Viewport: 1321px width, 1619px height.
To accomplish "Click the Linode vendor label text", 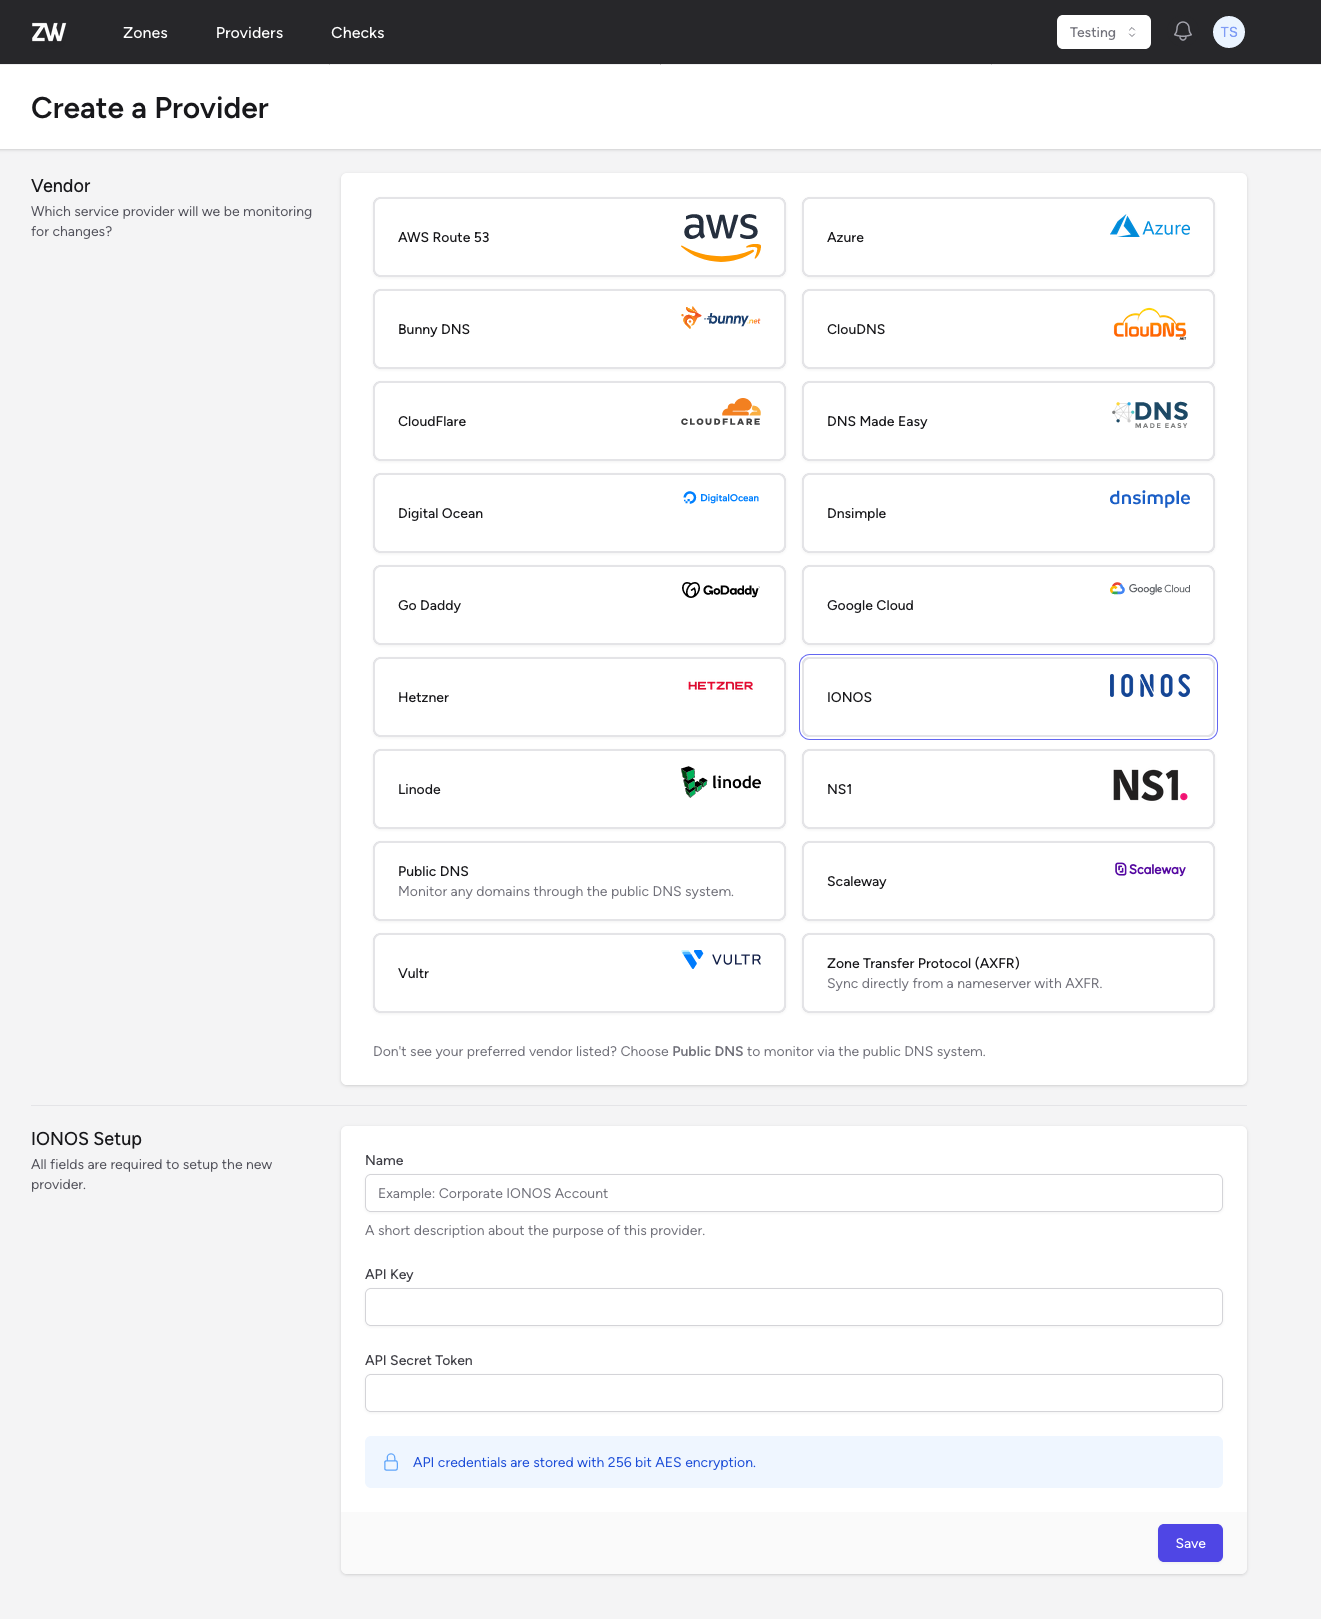I will (x=419, y=789).
